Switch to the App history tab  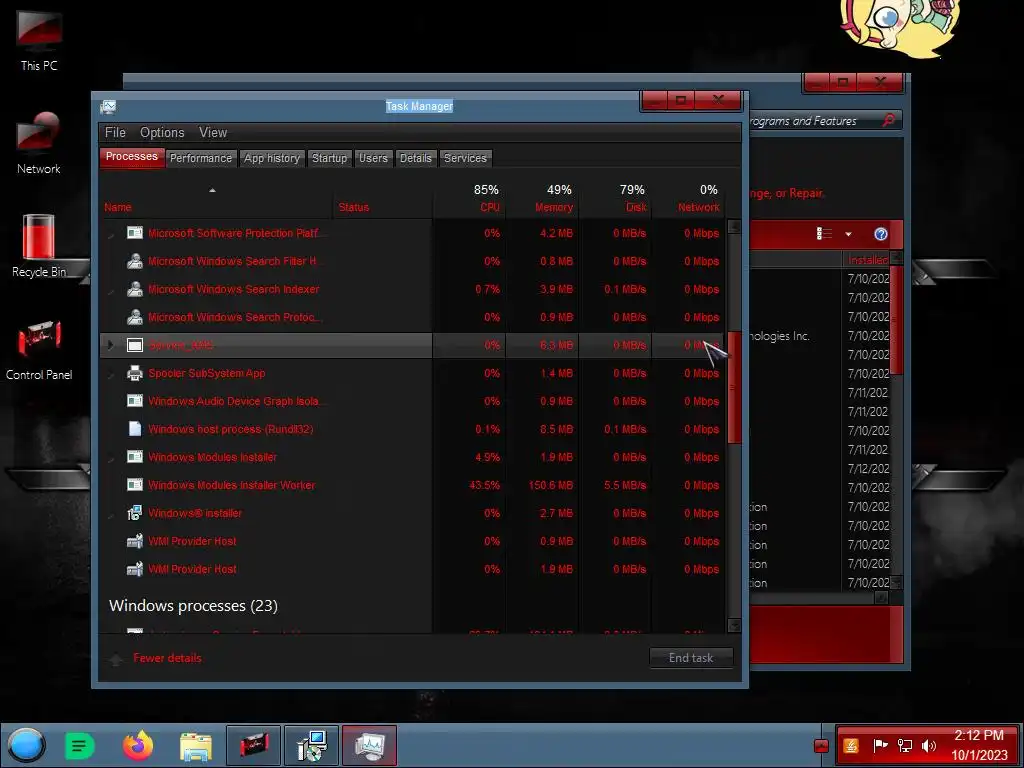pos(272,158)
